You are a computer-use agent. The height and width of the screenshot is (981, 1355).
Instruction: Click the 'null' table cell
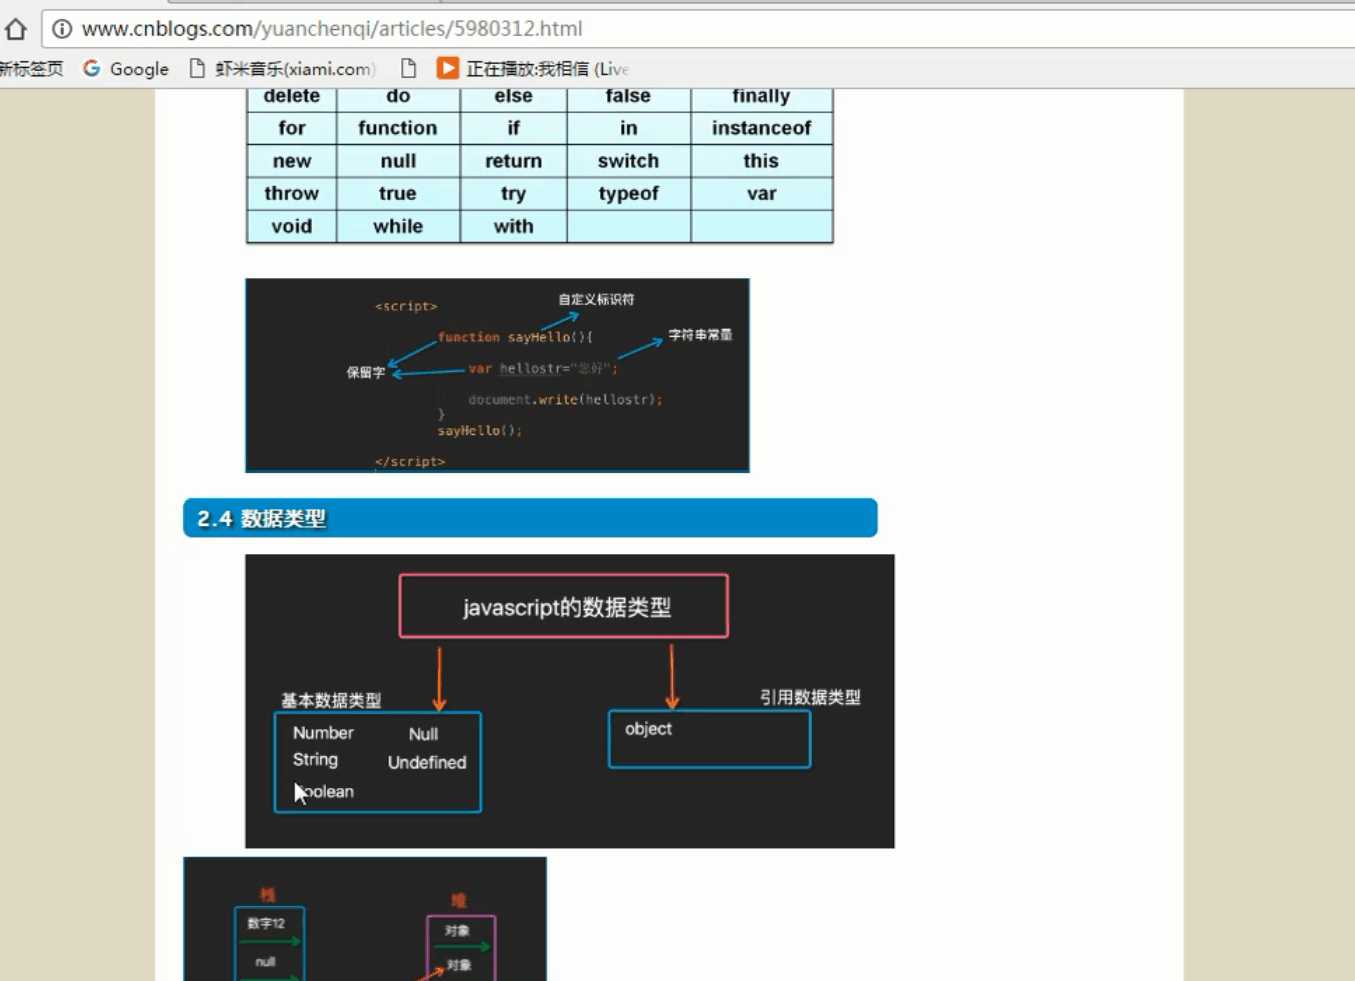(x=398, y=161)
